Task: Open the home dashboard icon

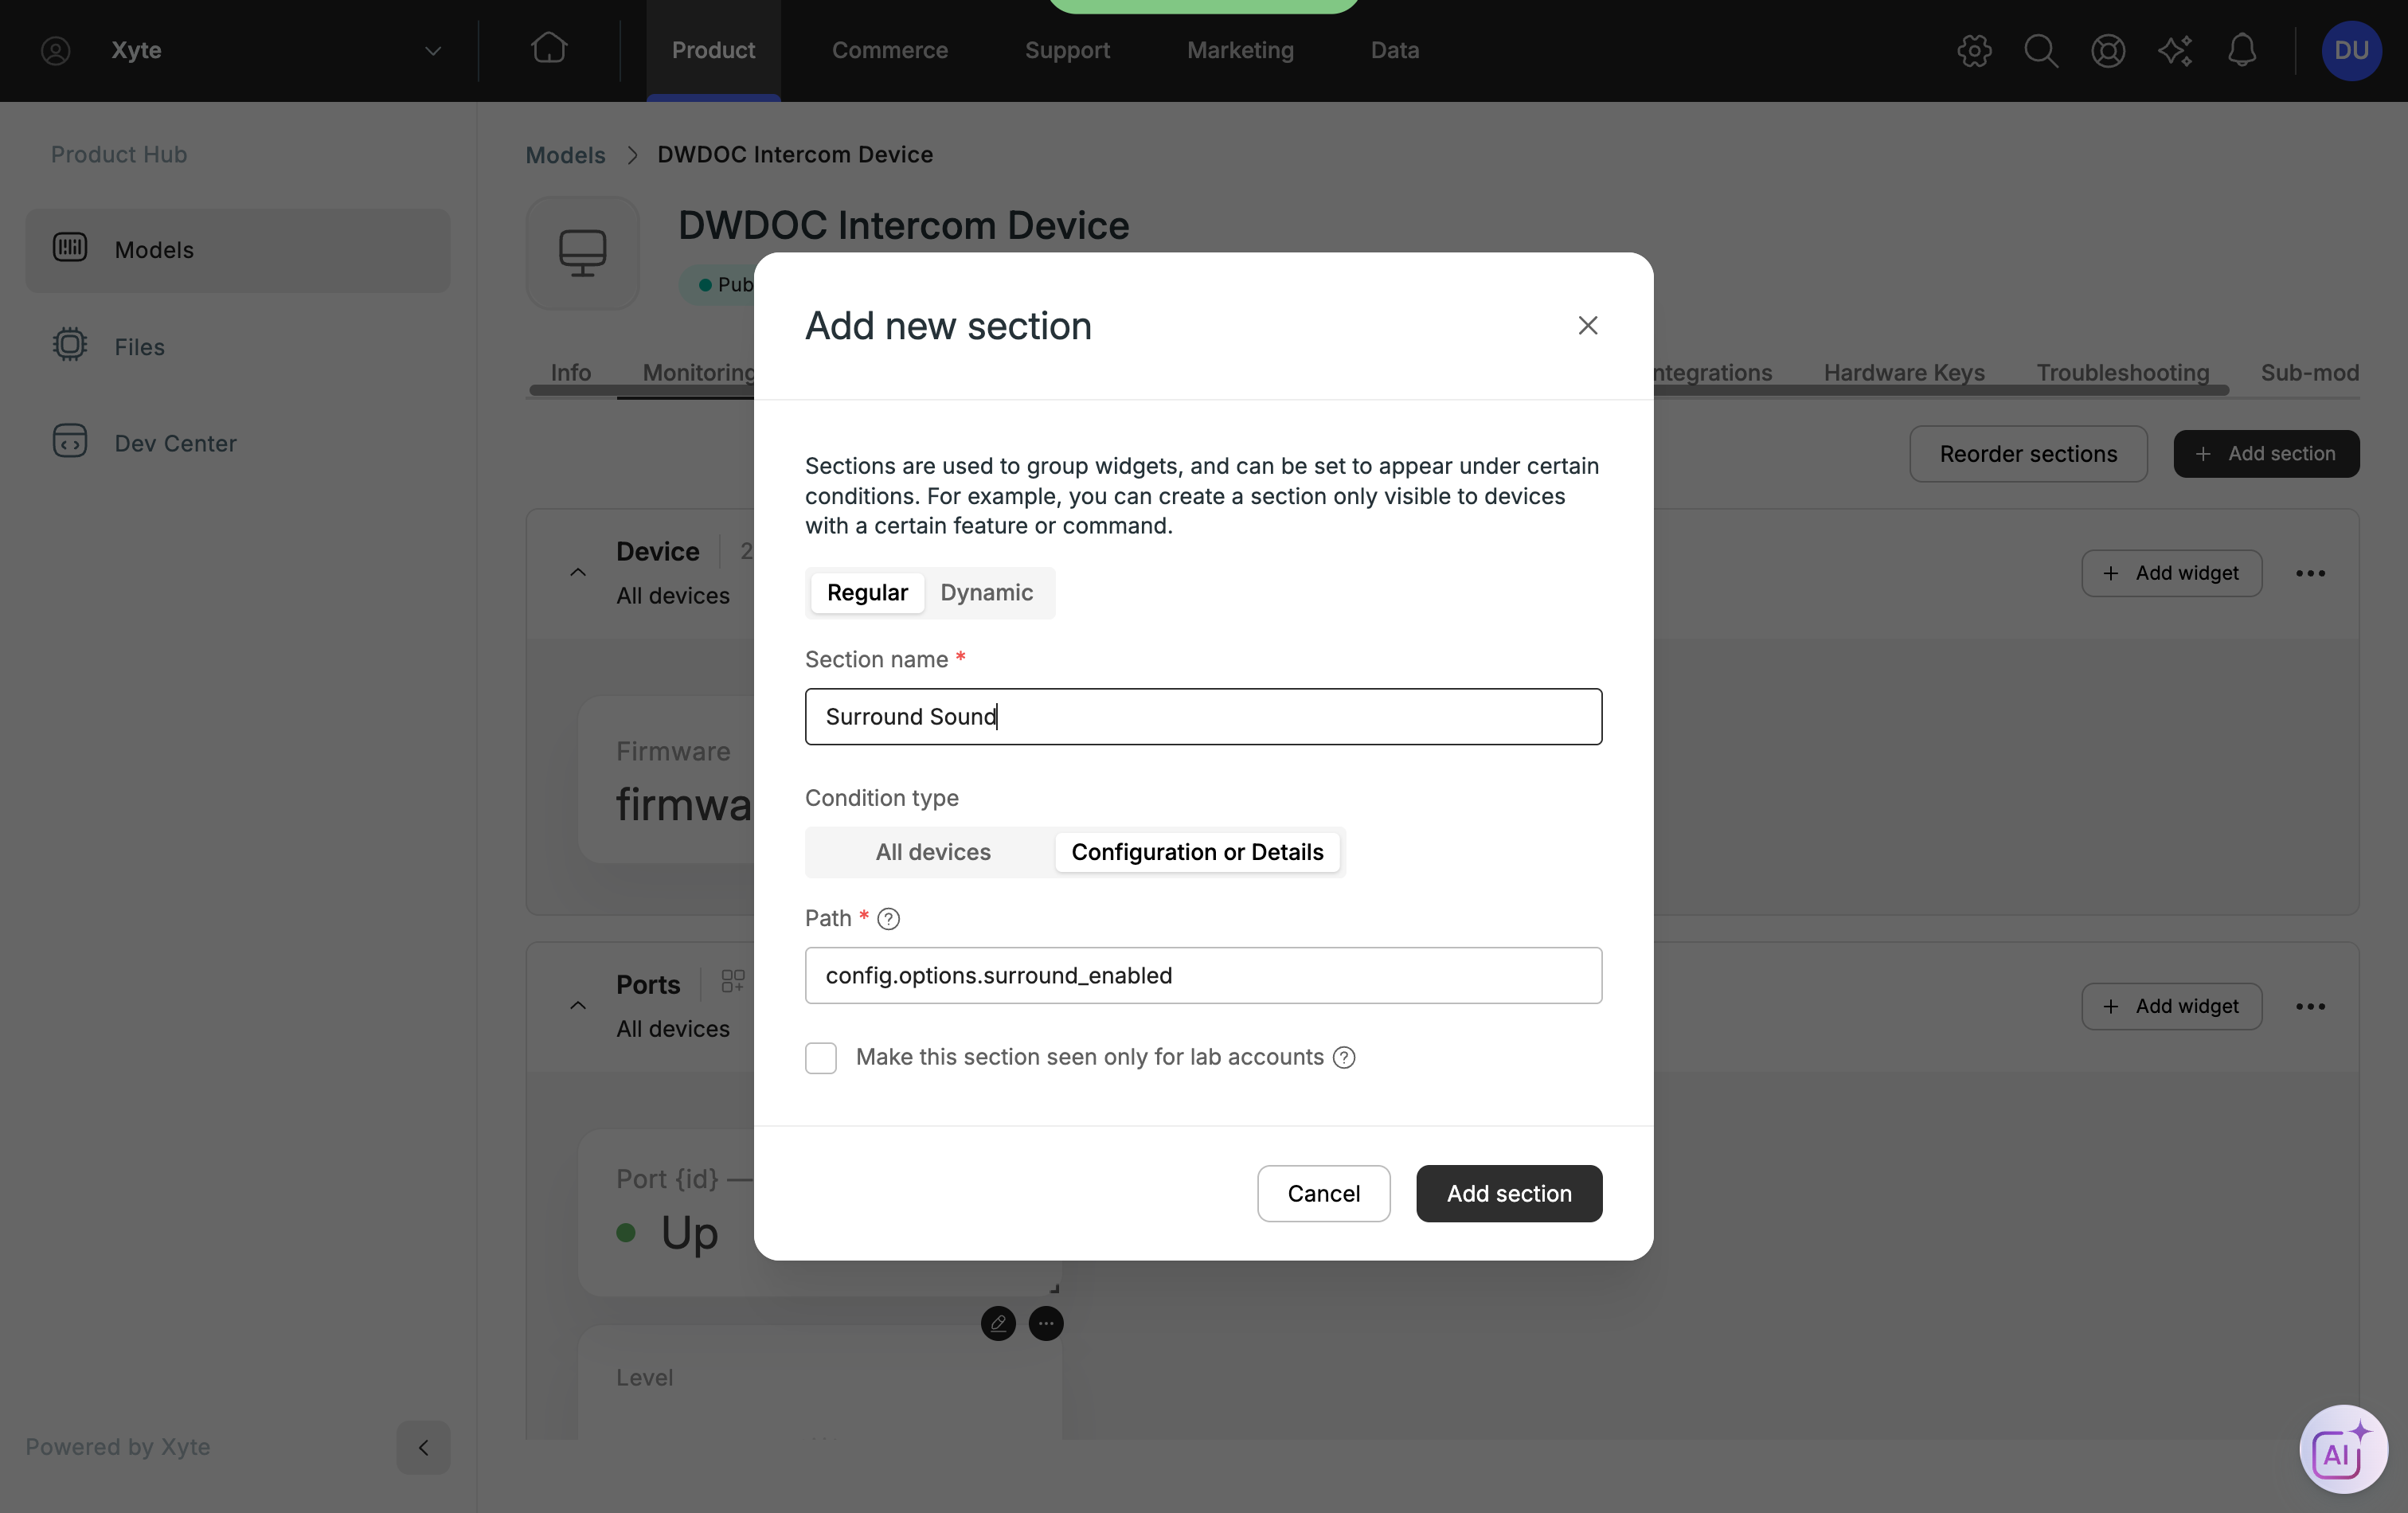Action: point(549,49)
